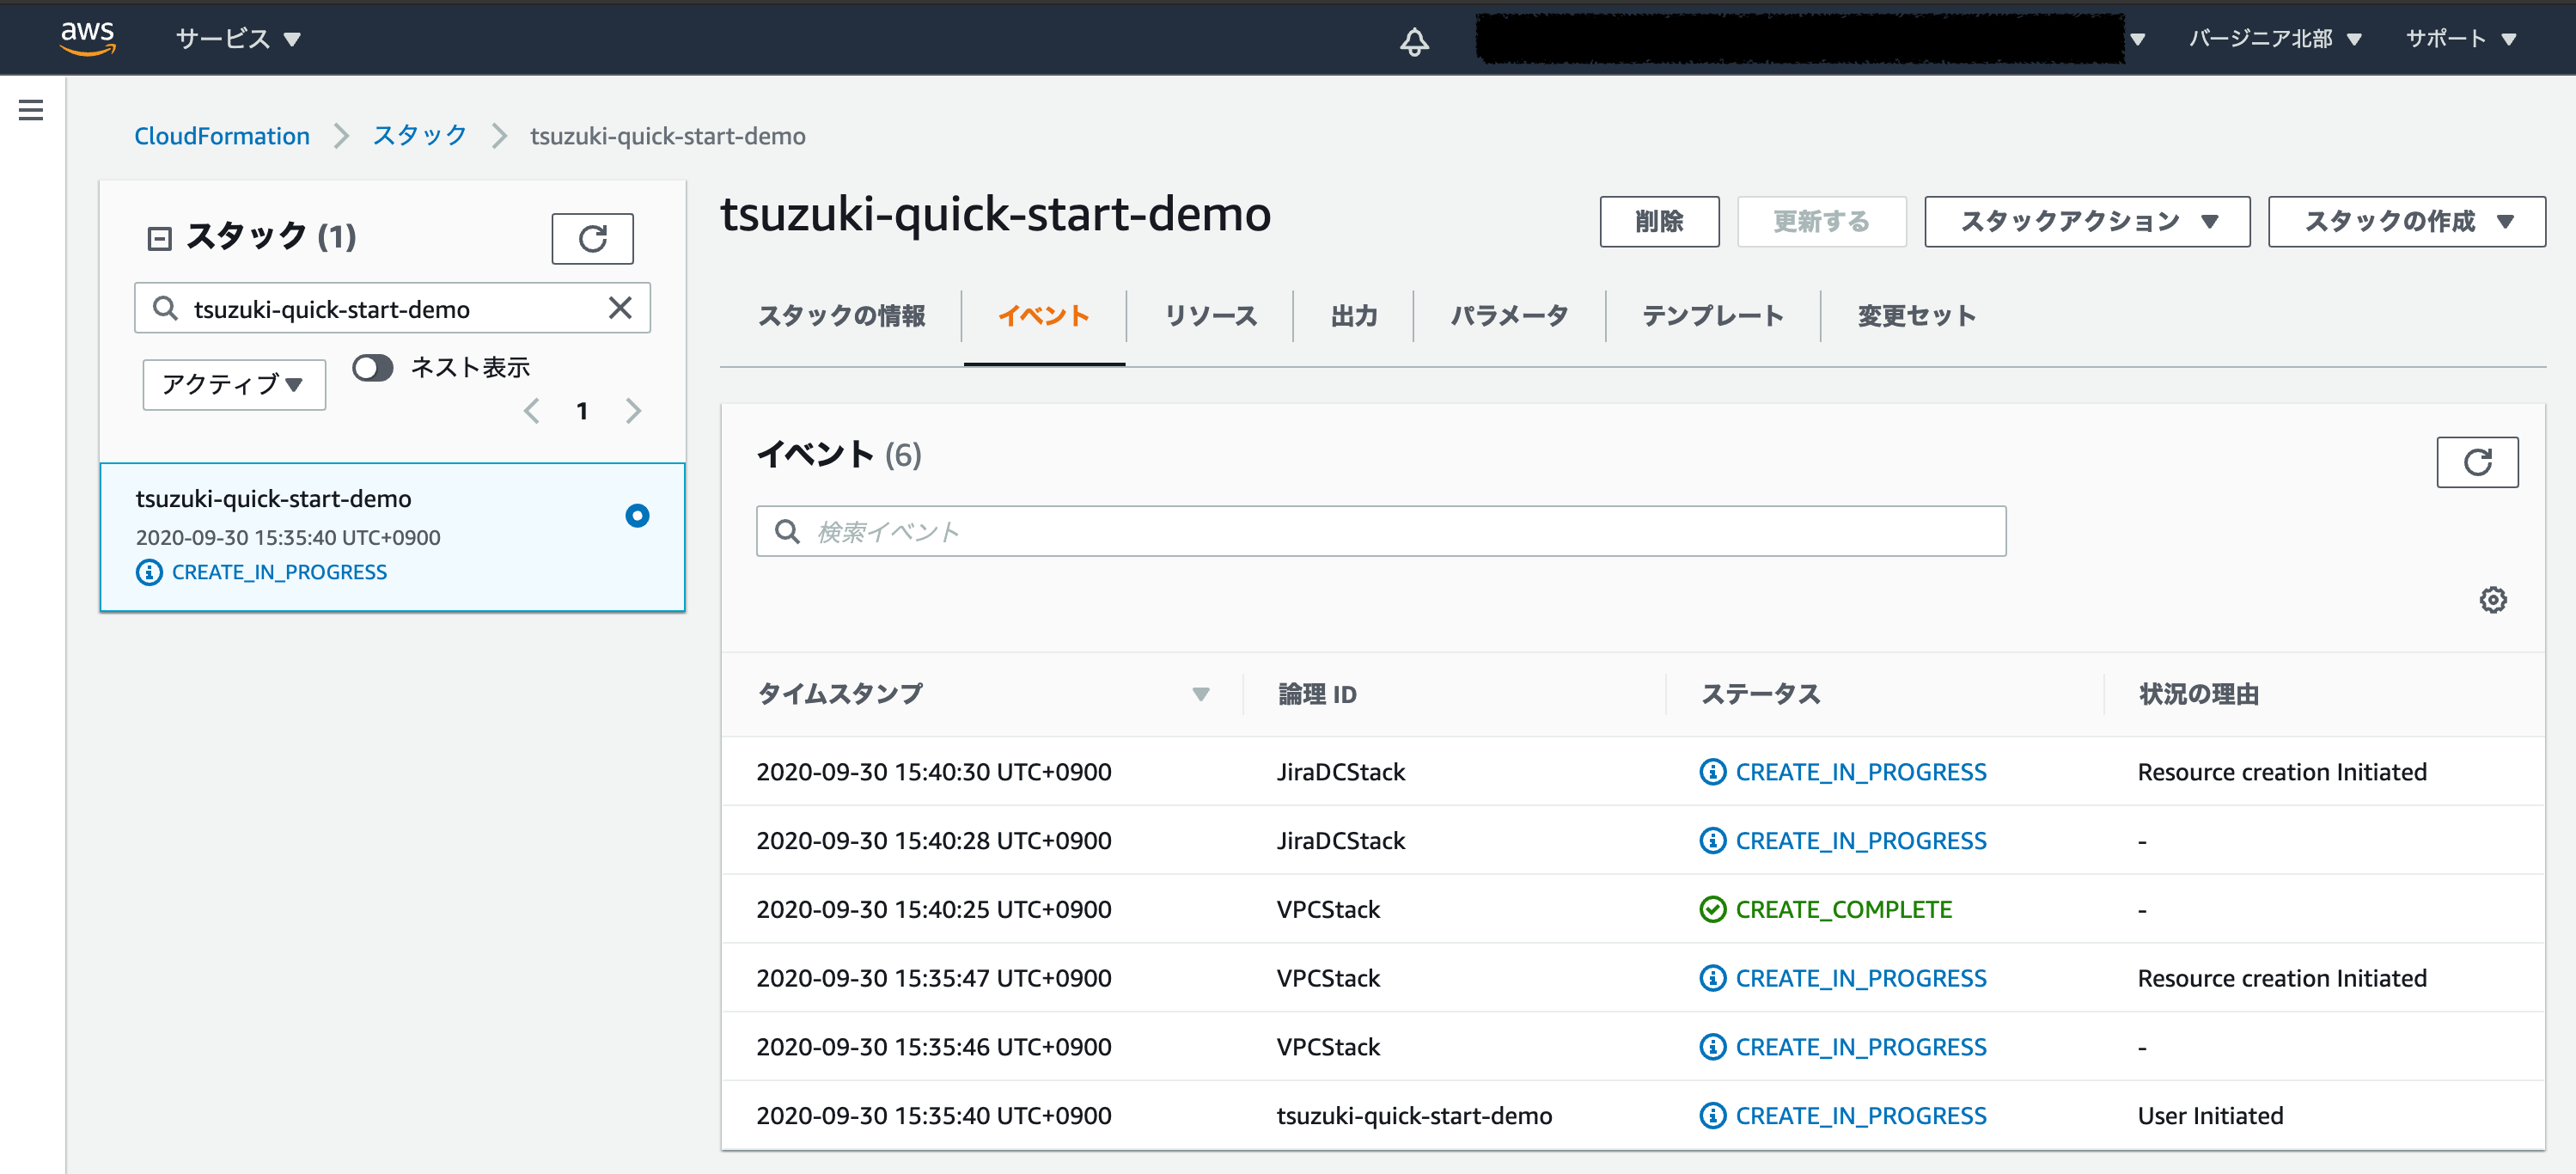Open the サービス services dropdown
Viewport: 2576px width, 1174px height.
tap(238, 38)
